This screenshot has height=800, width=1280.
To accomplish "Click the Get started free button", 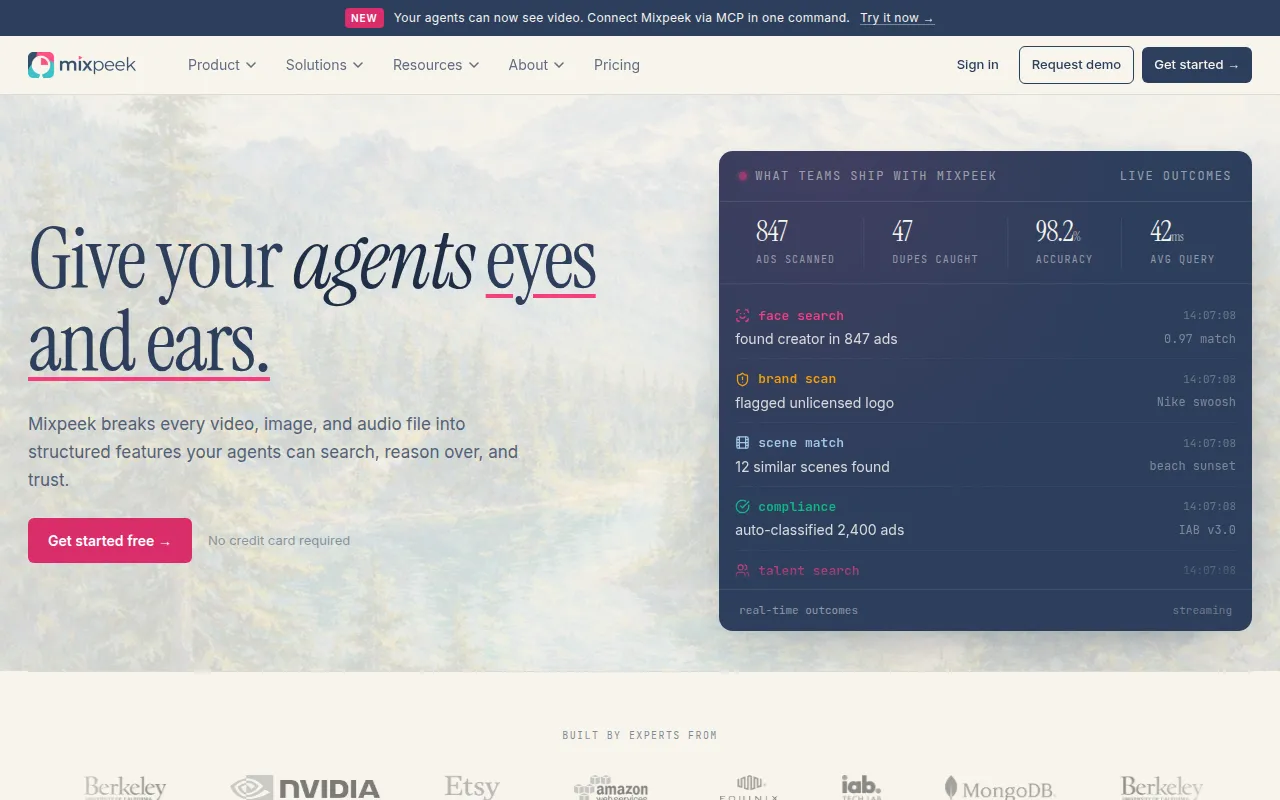I will click(x=110, y=541).
